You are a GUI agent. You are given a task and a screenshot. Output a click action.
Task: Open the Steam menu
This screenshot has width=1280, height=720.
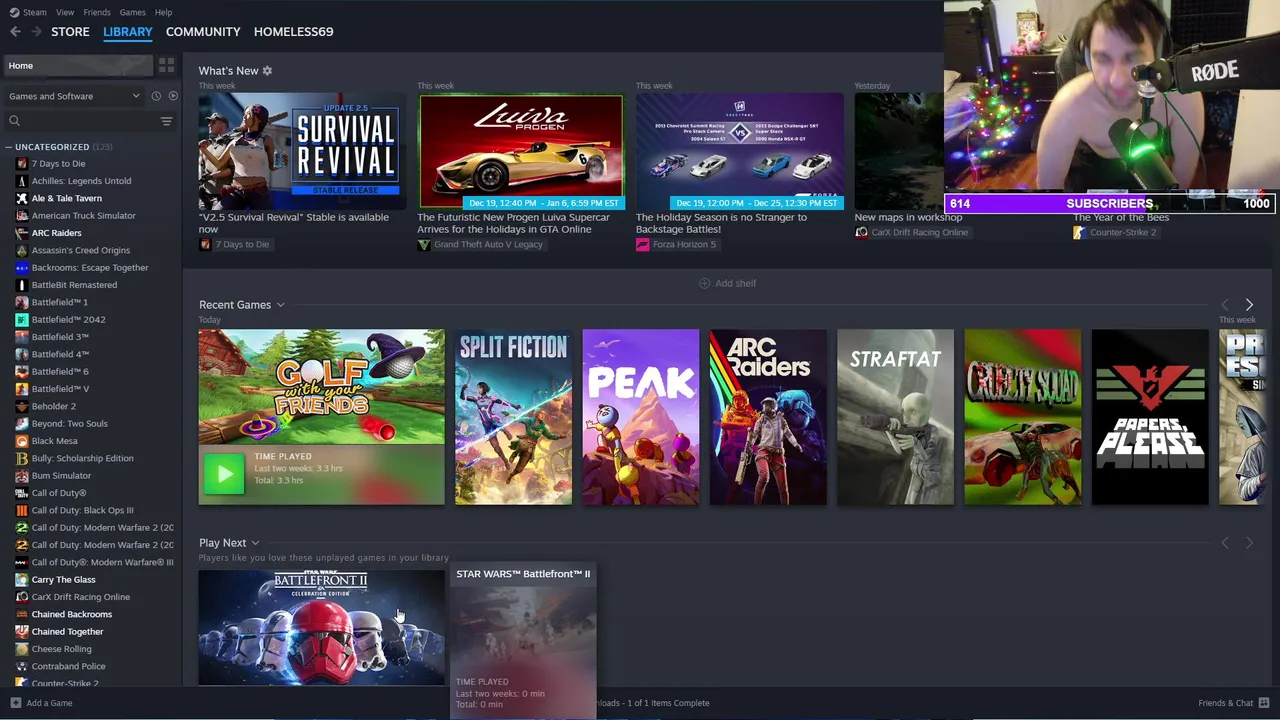[x=35, y=12]
